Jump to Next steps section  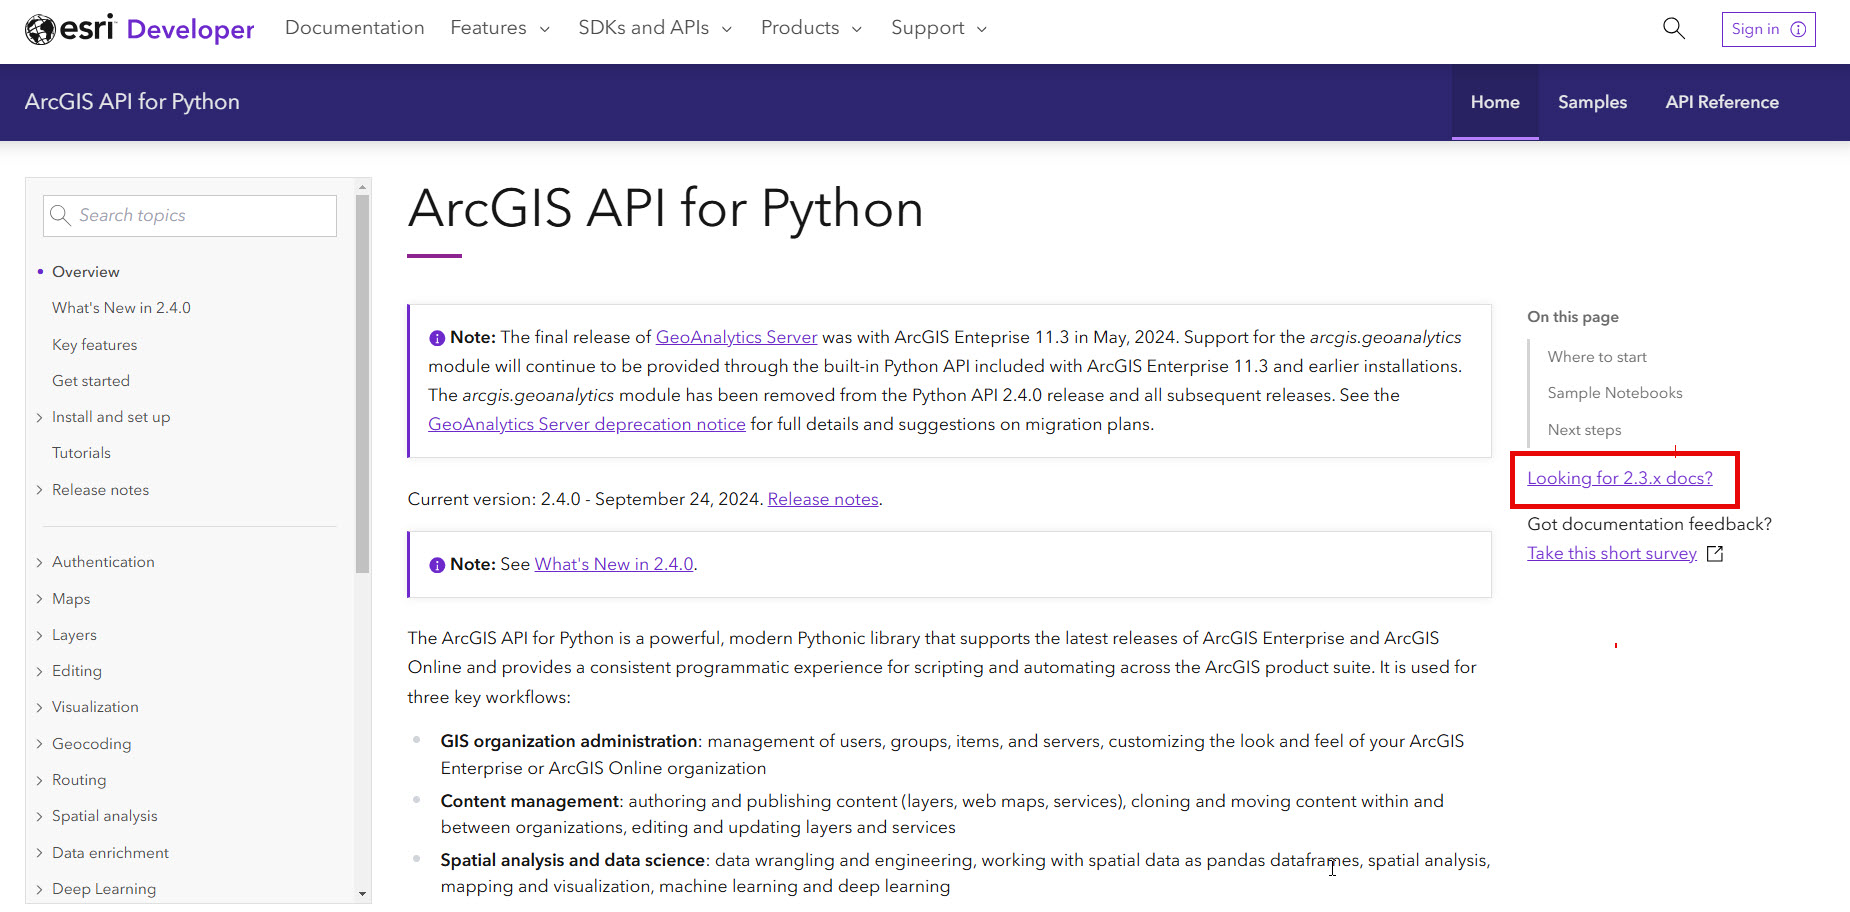[x=1584, y=430]
